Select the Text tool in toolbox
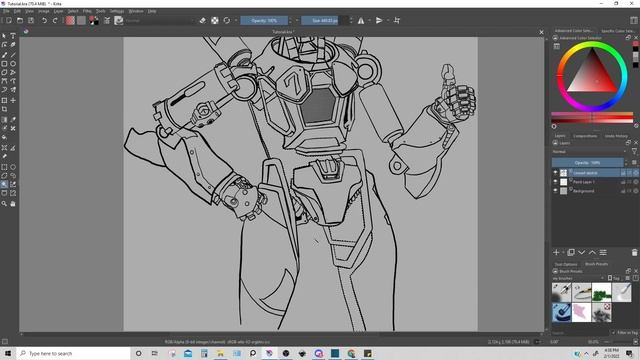 [x=13, y=36]
